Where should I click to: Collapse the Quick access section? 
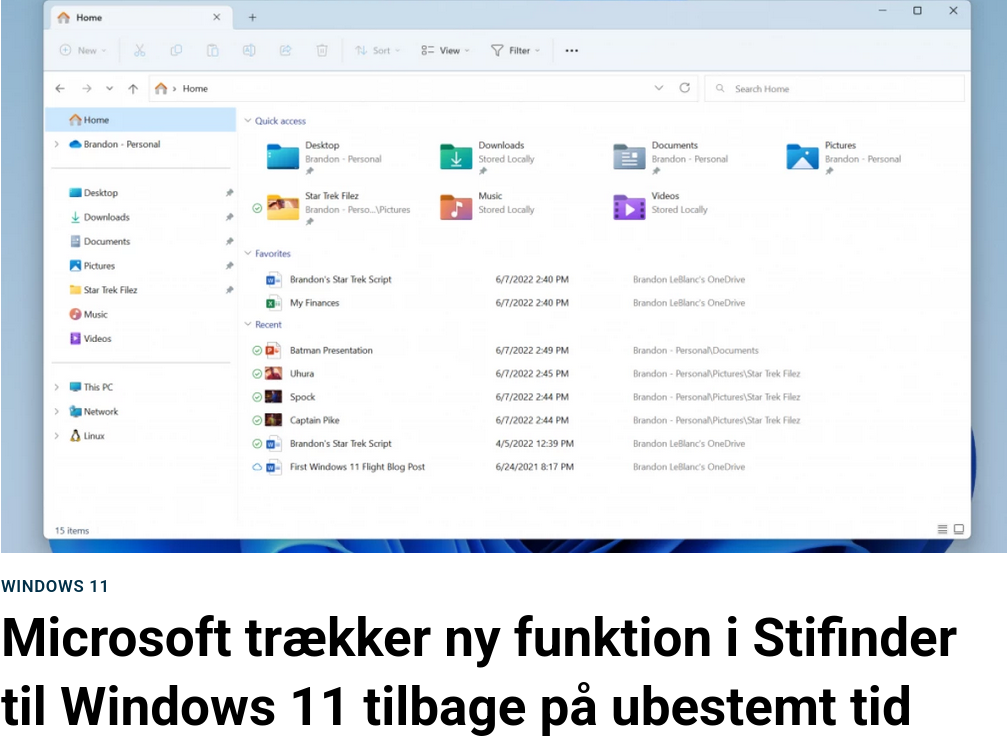pyautogui.click(x=248, y=120)
